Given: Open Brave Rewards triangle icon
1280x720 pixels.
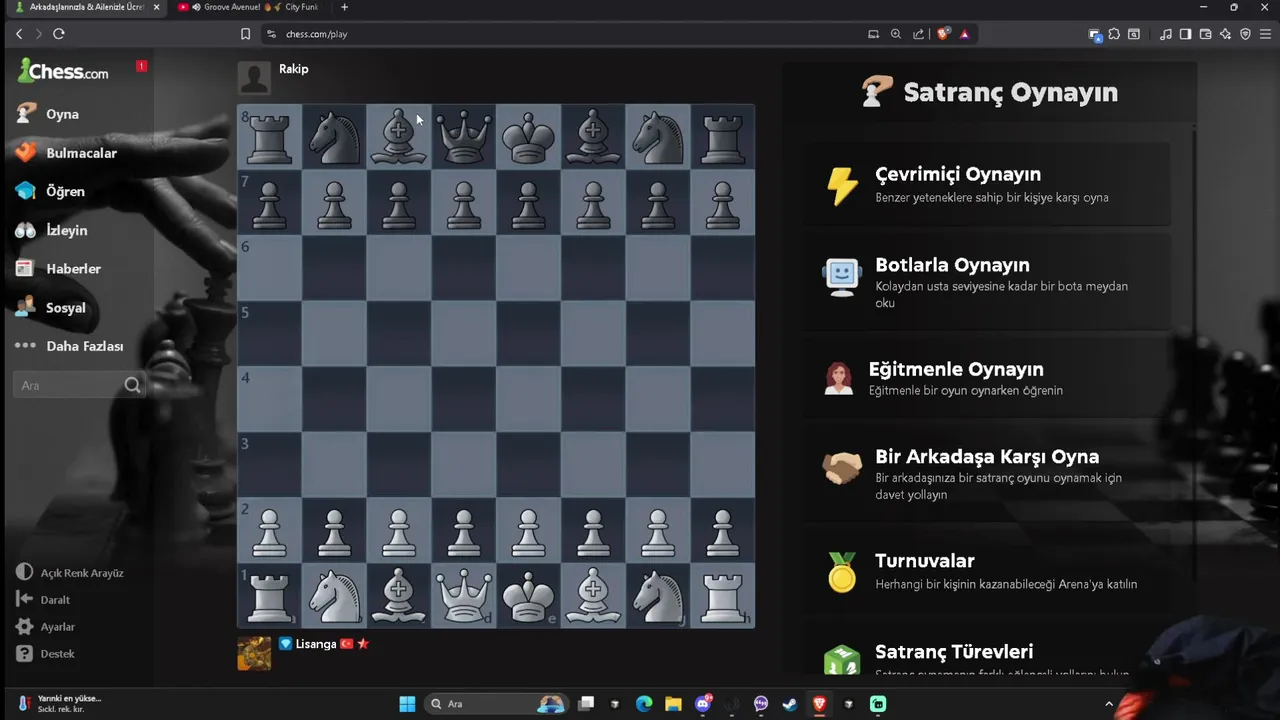Looking at the screenshot, I should point(964,34).
